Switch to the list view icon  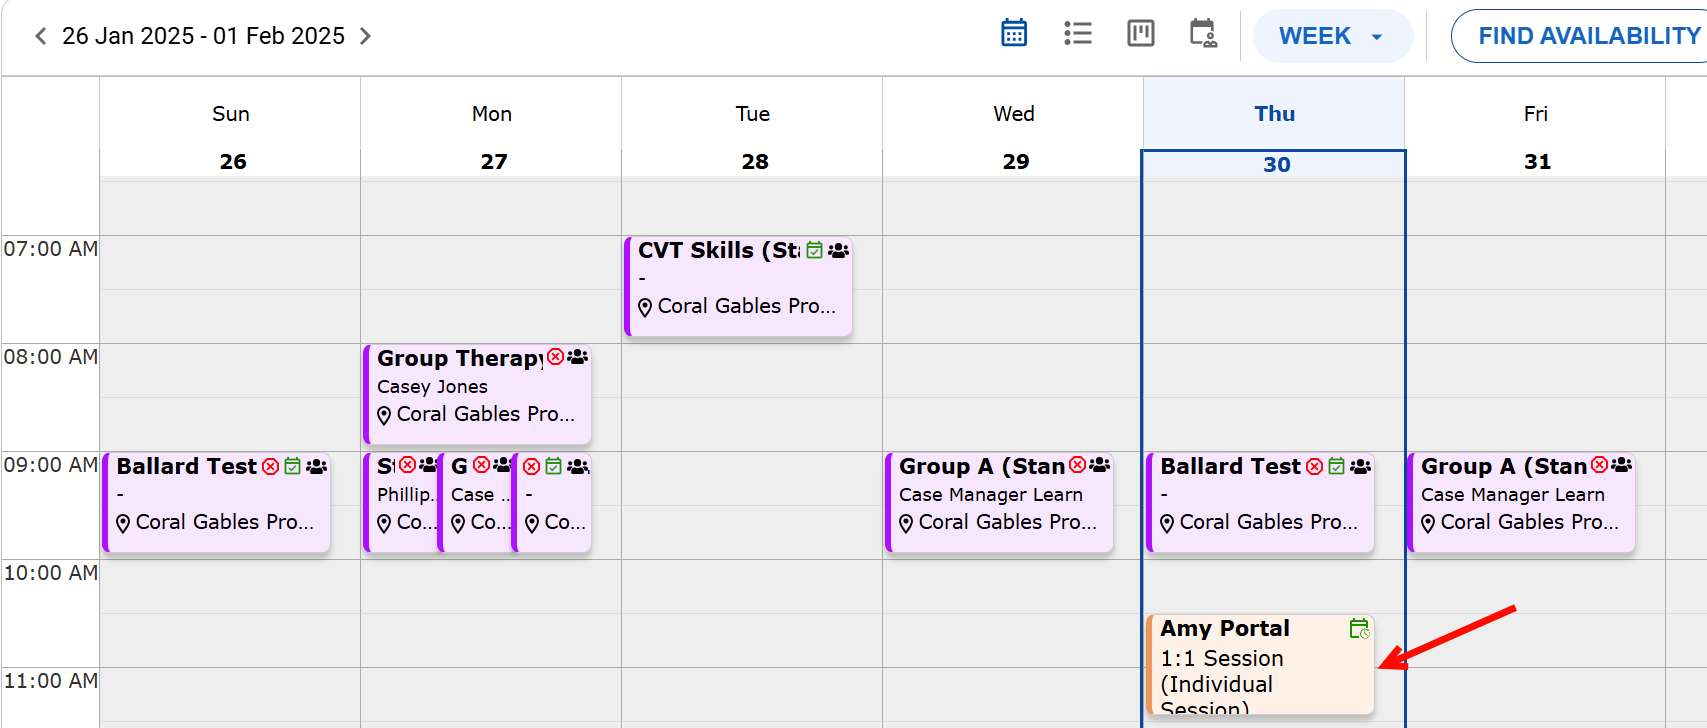[x=1077, y=33]
